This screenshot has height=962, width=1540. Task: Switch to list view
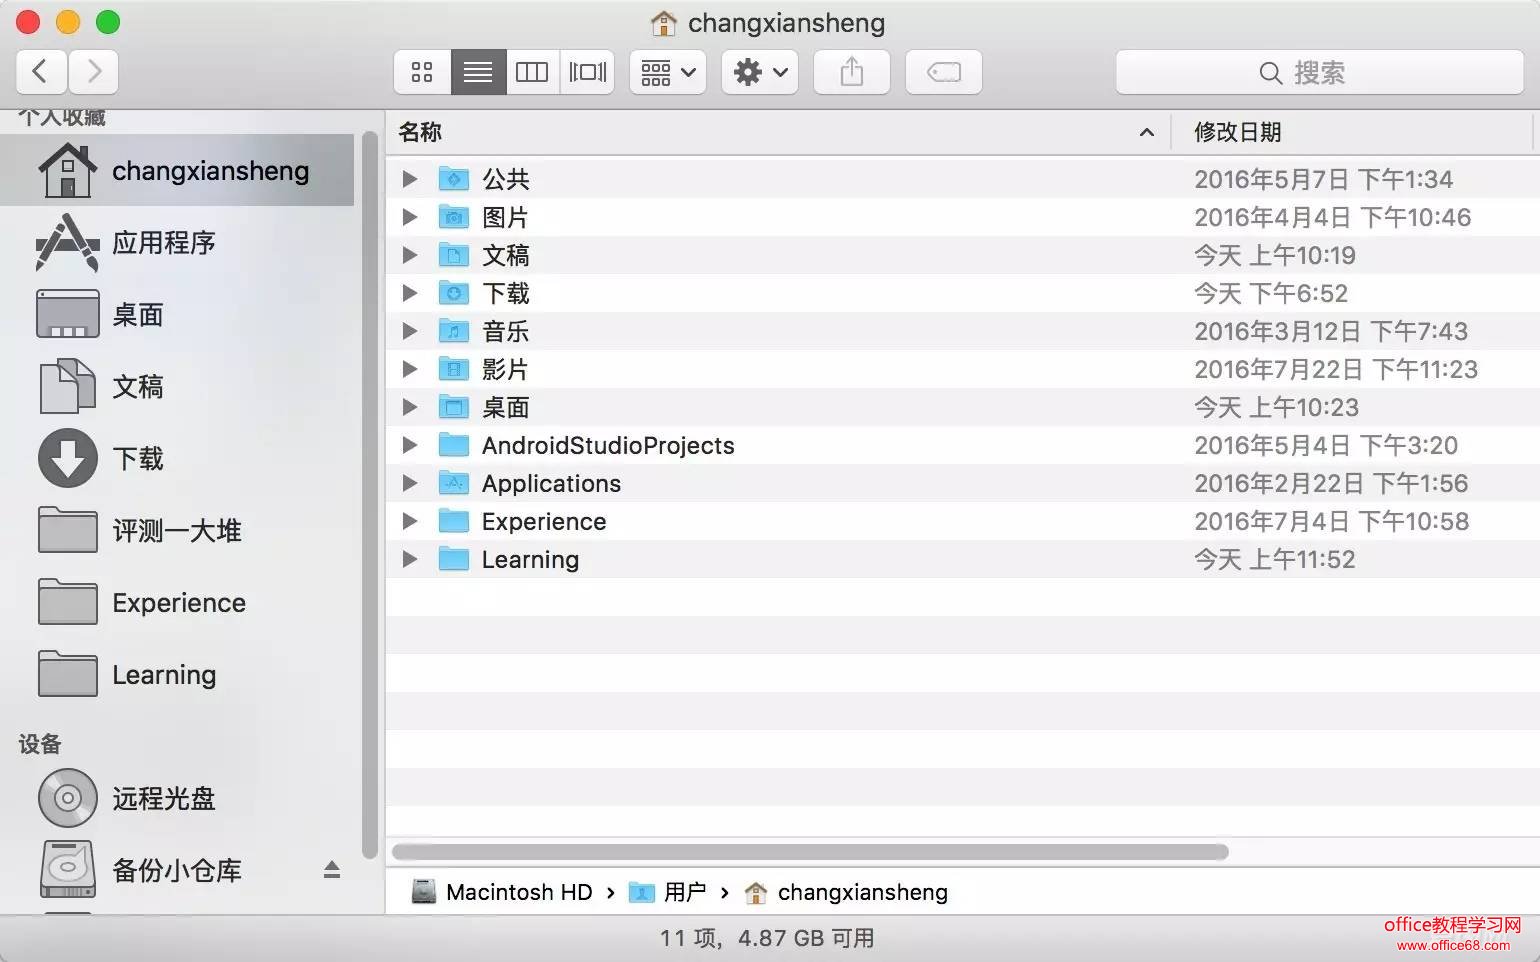click(x=478, y=72)
